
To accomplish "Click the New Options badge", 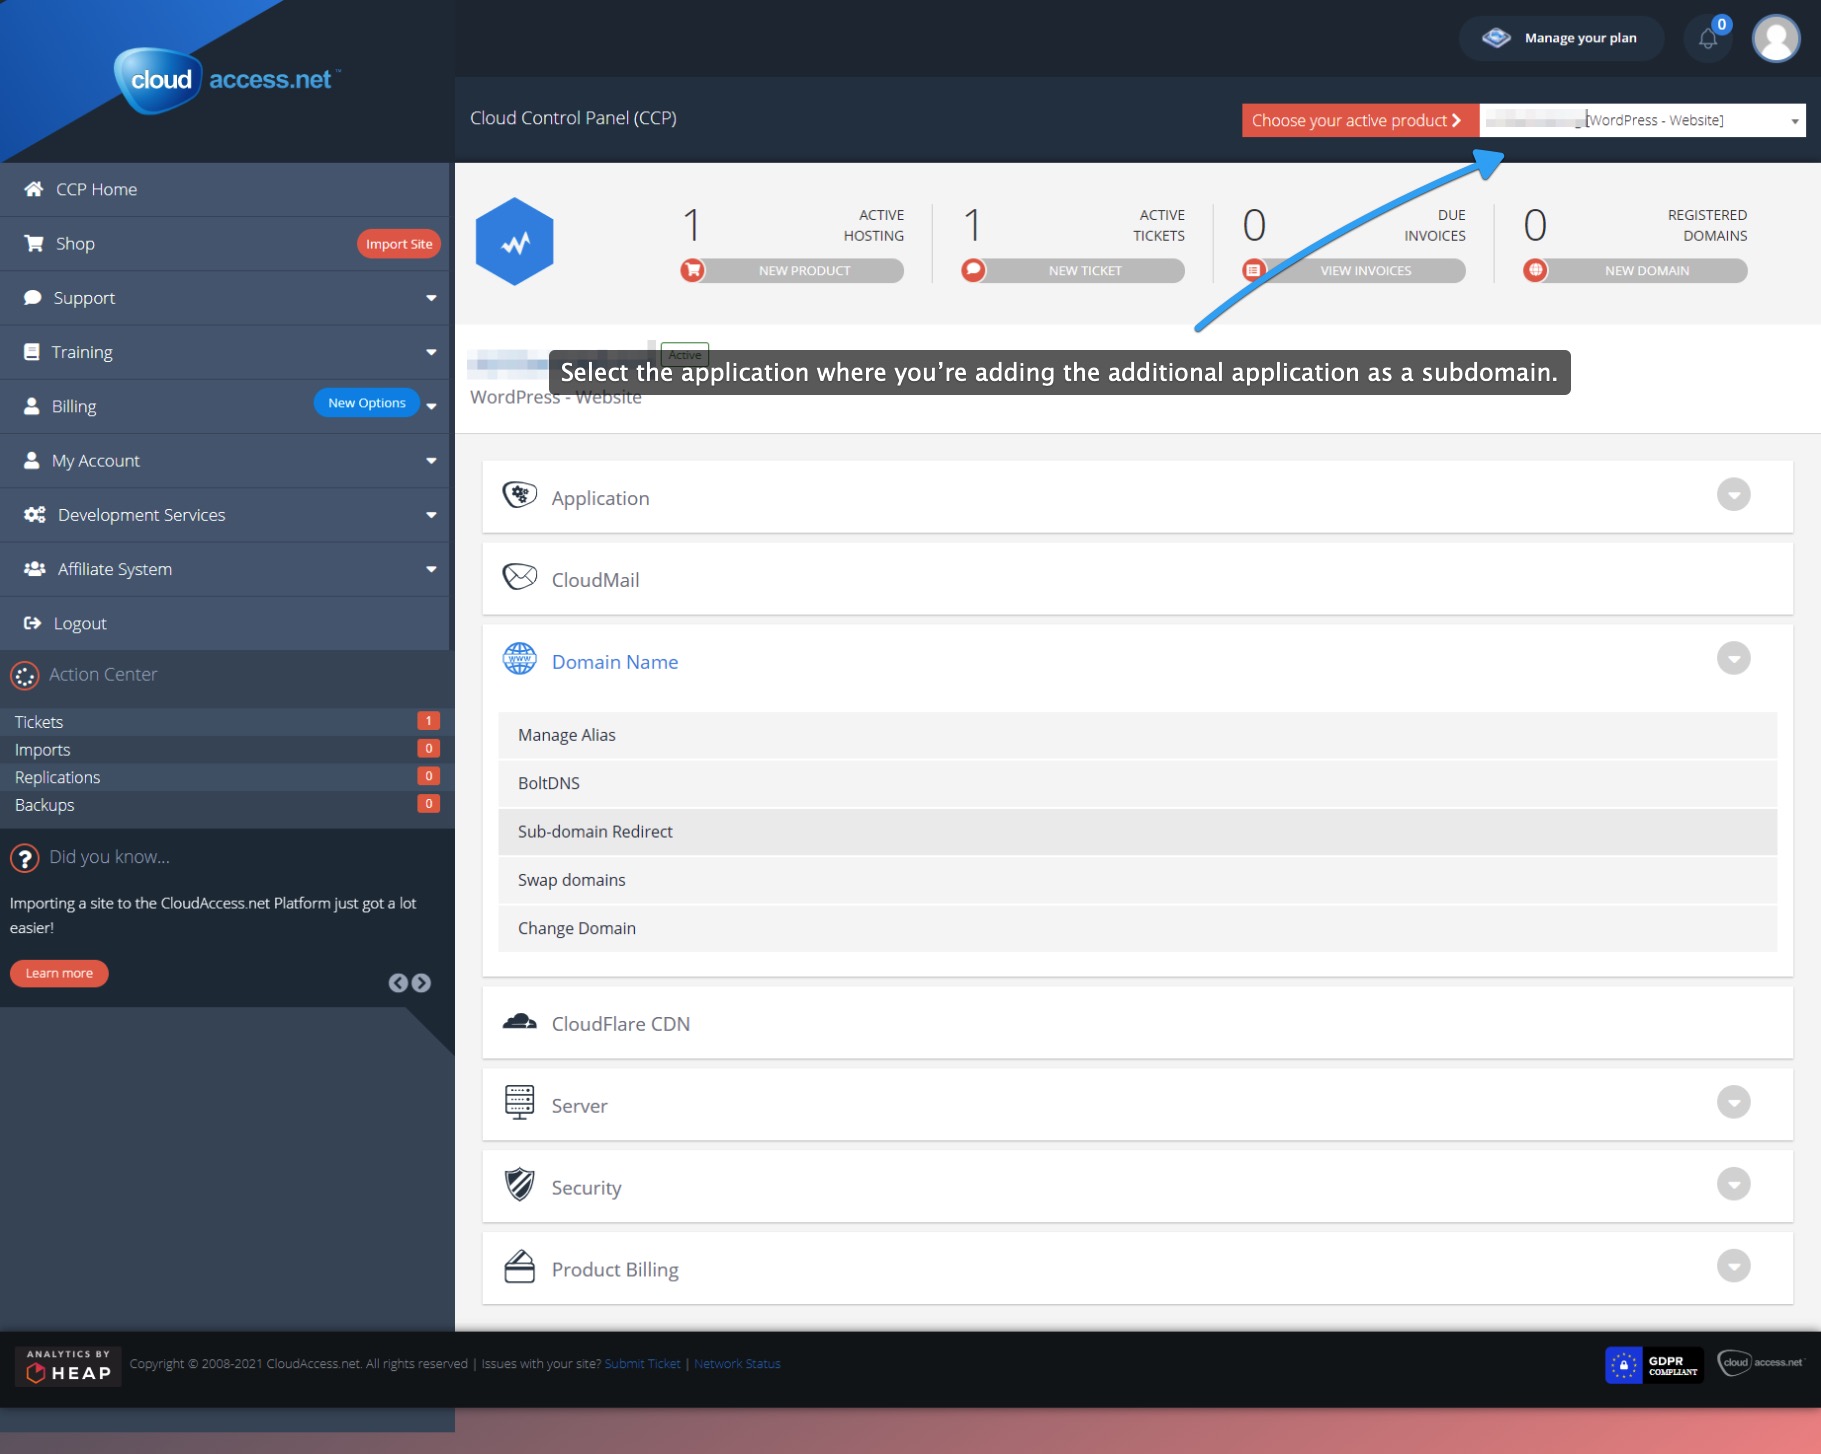I will pyautogui.click(x=367, y=403).
